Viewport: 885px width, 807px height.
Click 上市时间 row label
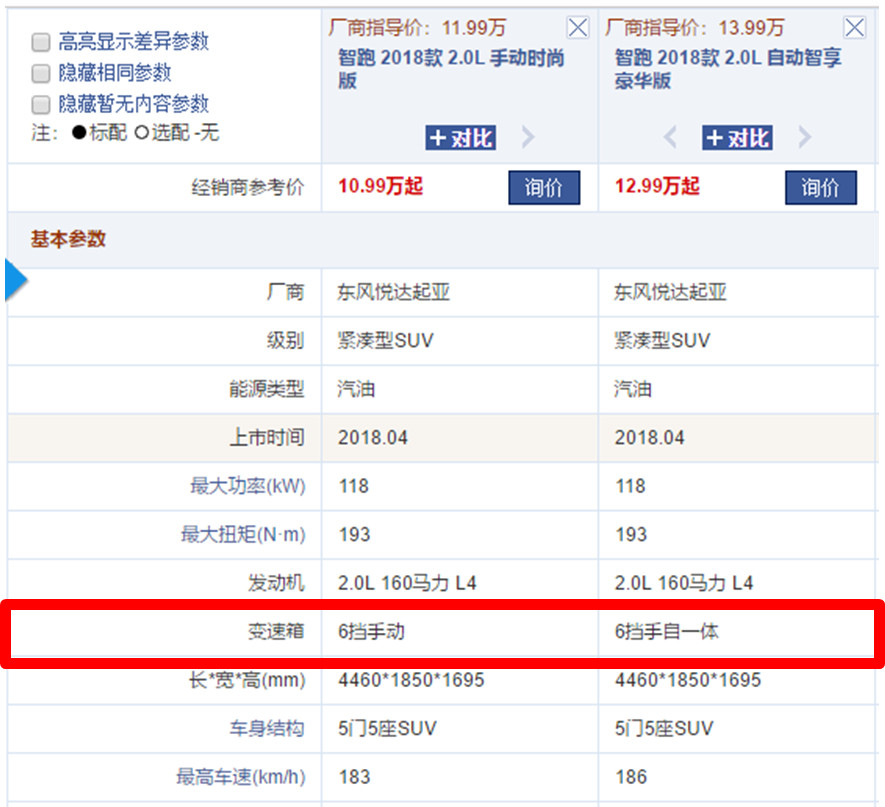coord(267,438)
